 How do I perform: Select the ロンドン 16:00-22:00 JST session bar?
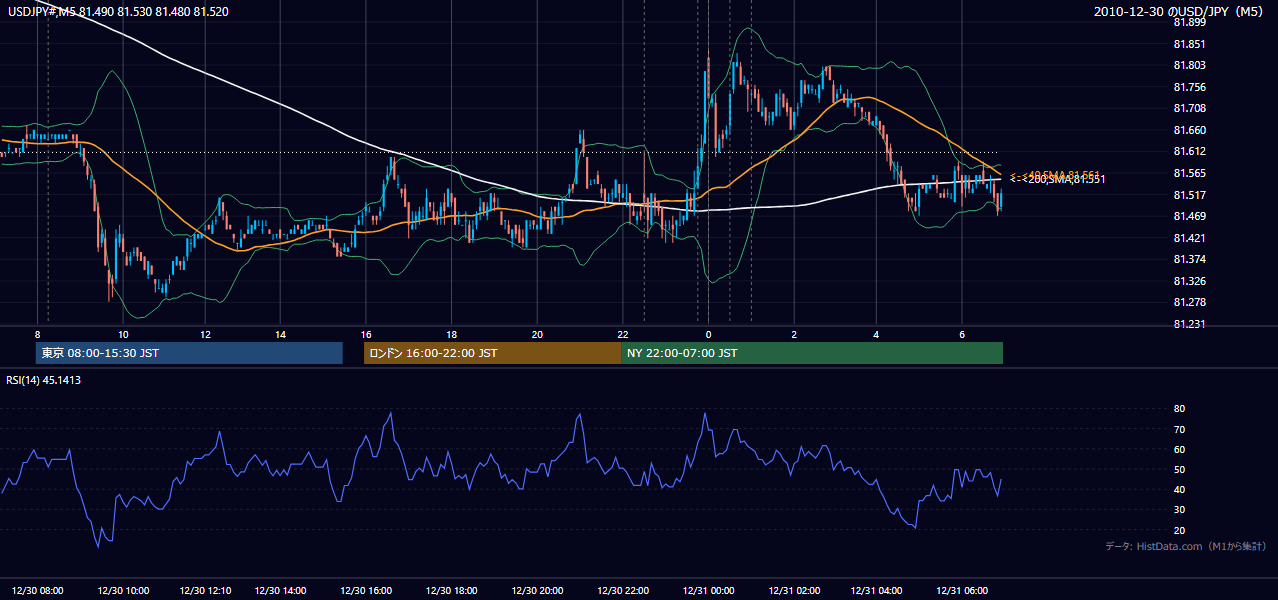pyautogui.click(x=492, y=353)
